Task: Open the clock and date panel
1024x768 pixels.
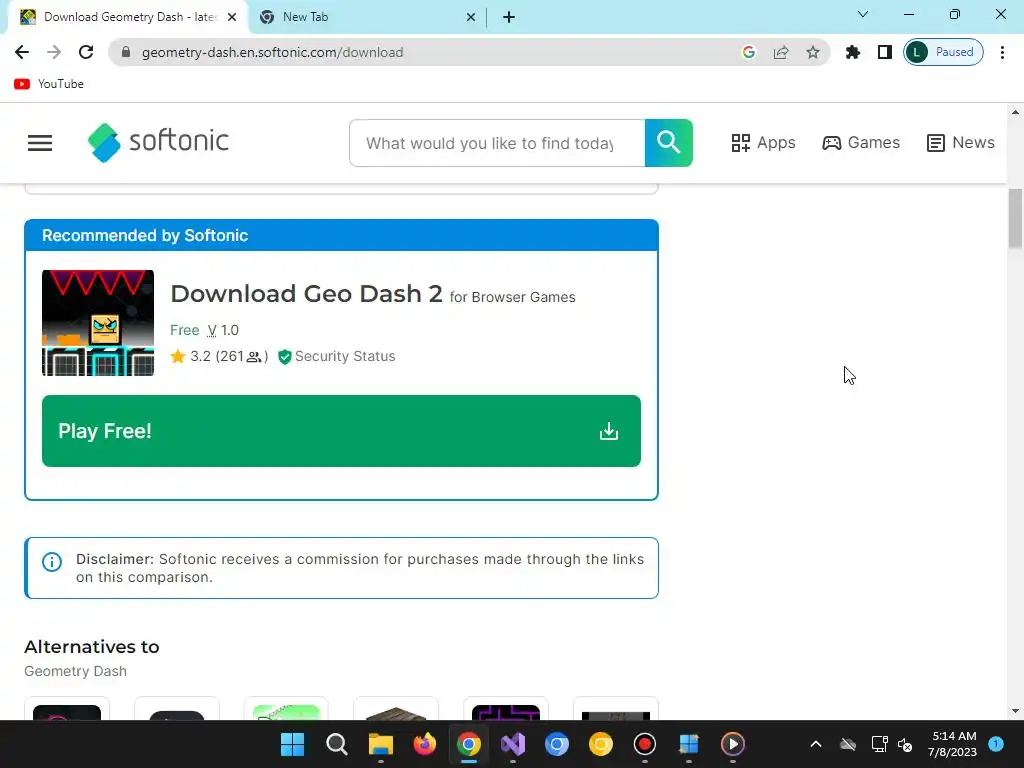Action: coord(952,744)
